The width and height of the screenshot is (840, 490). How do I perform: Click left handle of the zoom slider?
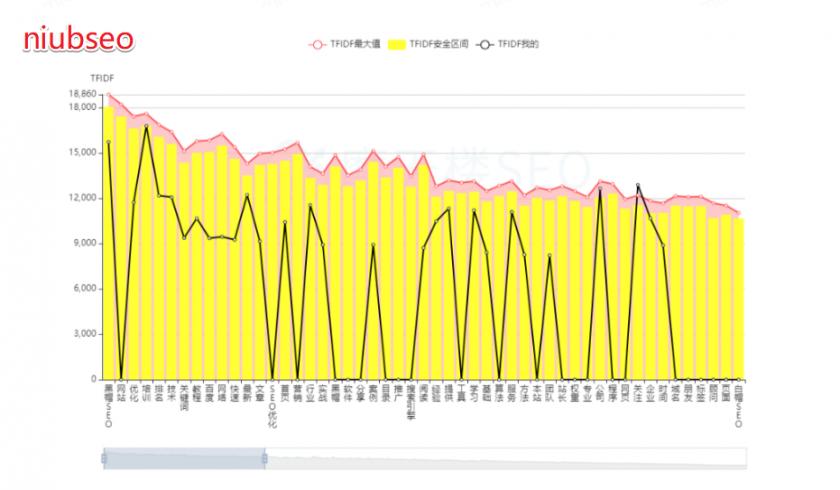[103, 458]
